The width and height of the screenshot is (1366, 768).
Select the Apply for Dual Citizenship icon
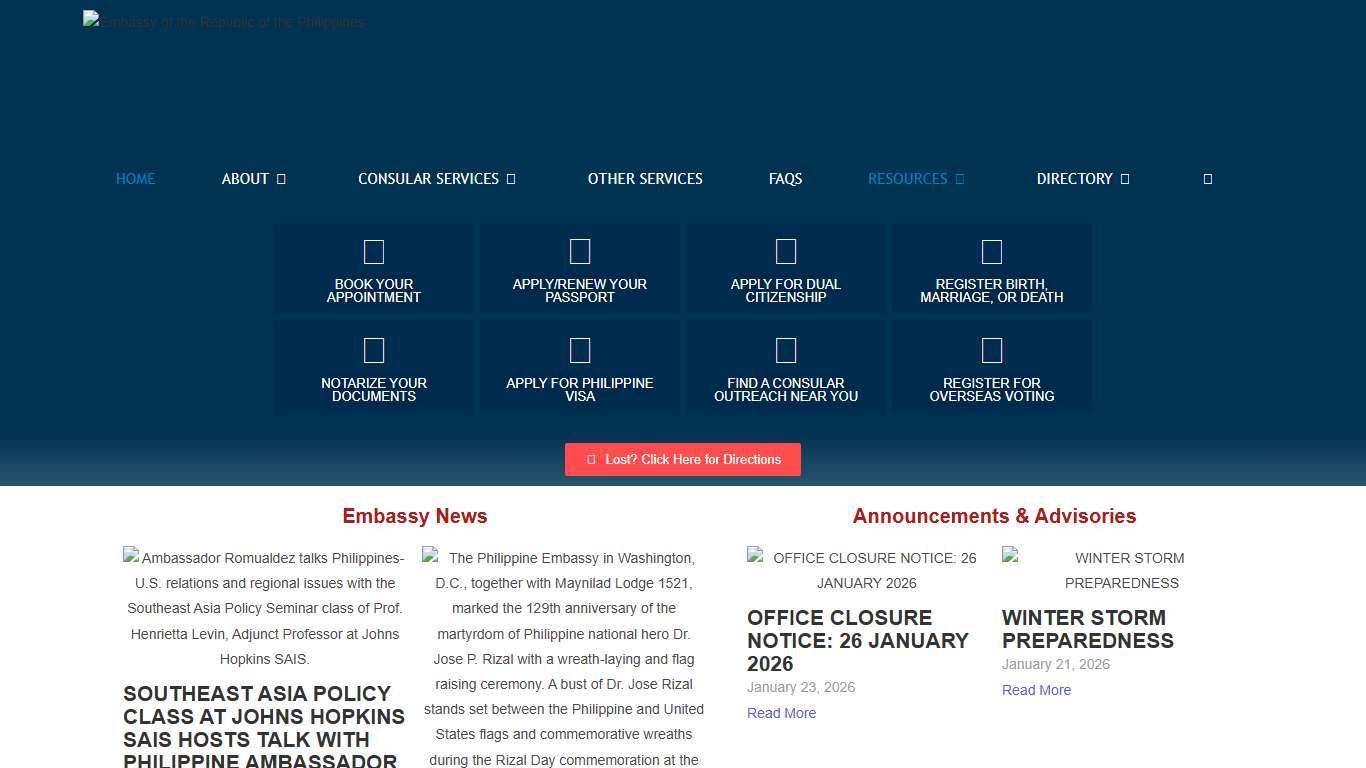click(x=786, y=252)
